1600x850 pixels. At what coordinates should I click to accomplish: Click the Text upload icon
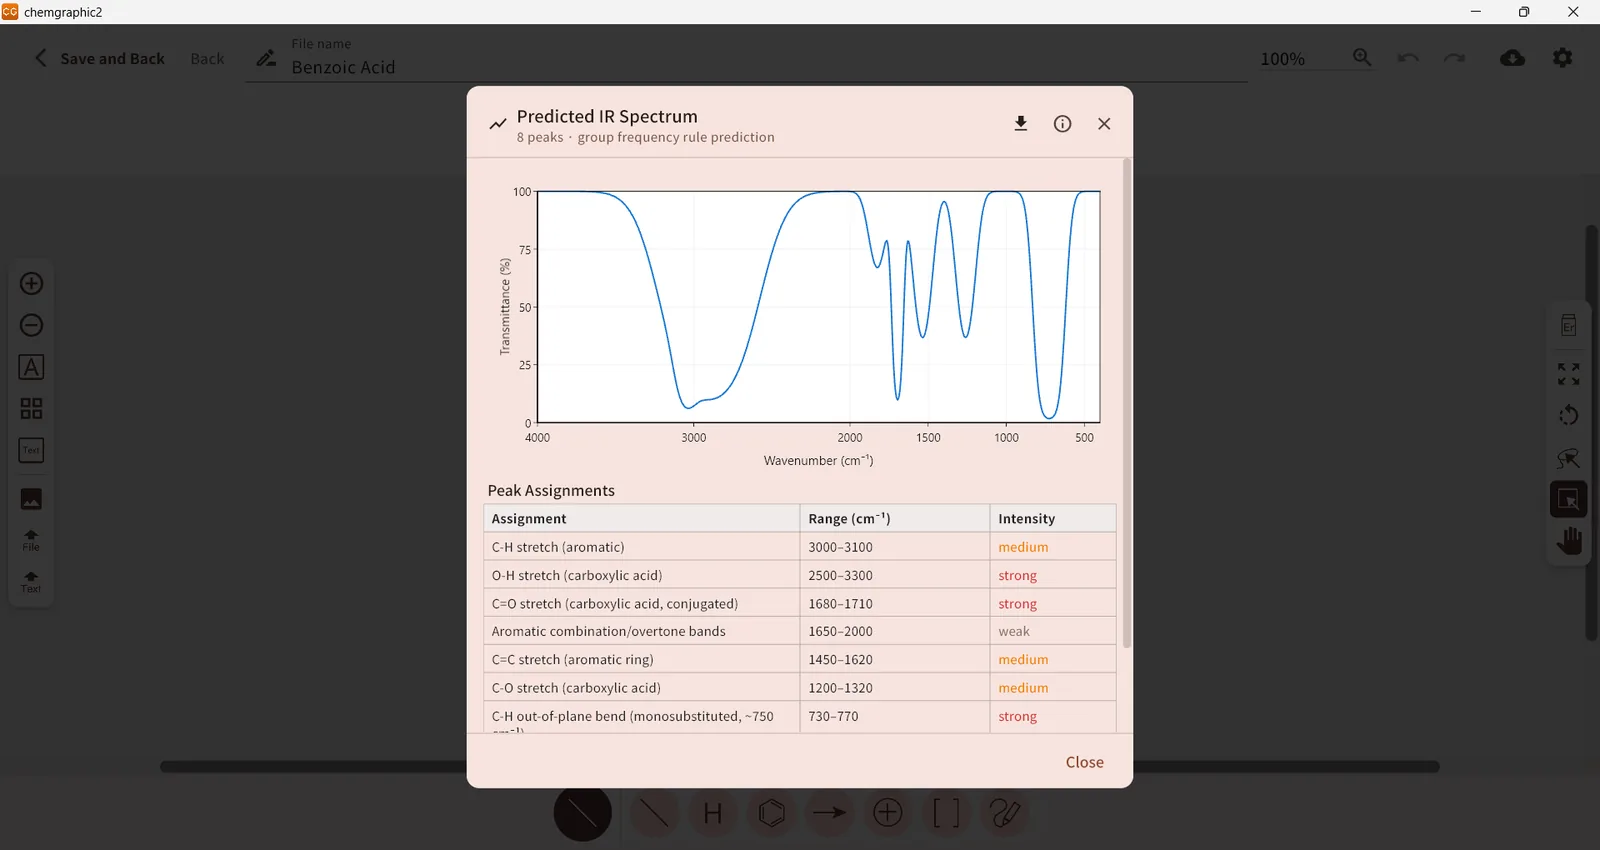pos(31,582)
